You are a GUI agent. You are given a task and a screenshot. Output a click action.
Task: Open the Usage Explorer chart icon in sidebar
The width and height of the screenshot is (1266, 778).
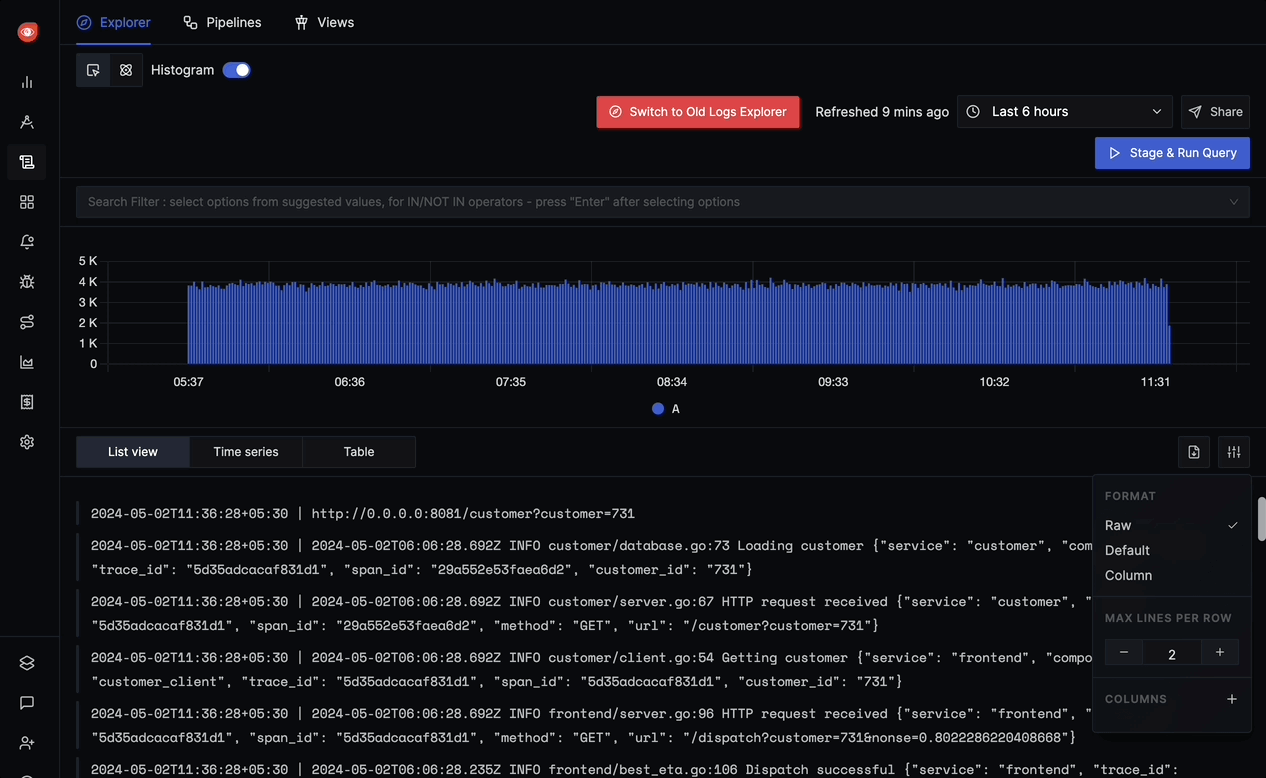pyautogui.click(x=27, y=362)
